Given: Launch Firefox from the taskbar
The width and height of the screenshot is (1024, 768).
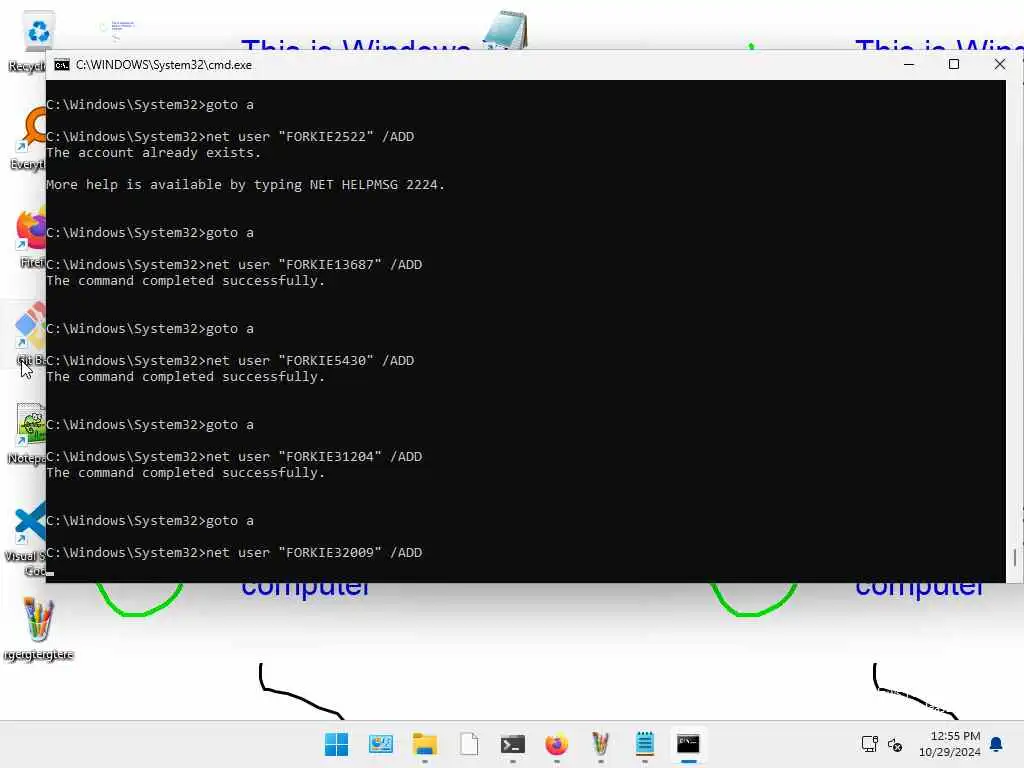Looking at the screenshot, I should pyautogui.click(x=556, y=744).
